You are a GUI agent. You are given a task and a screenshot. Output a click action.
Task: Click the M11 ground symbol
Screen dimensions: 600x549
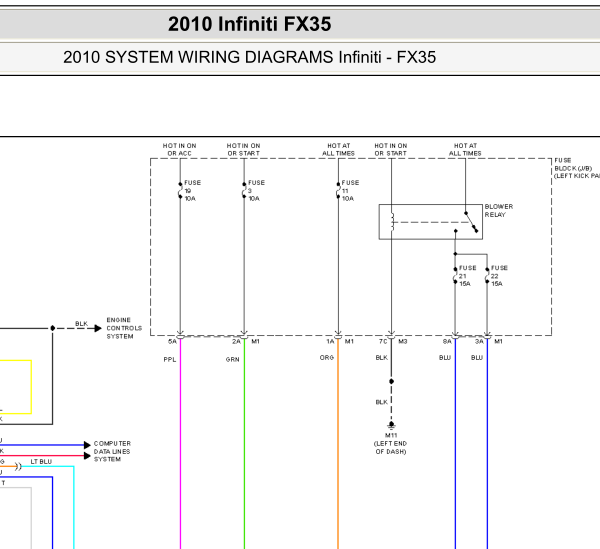tap(391, 426)
